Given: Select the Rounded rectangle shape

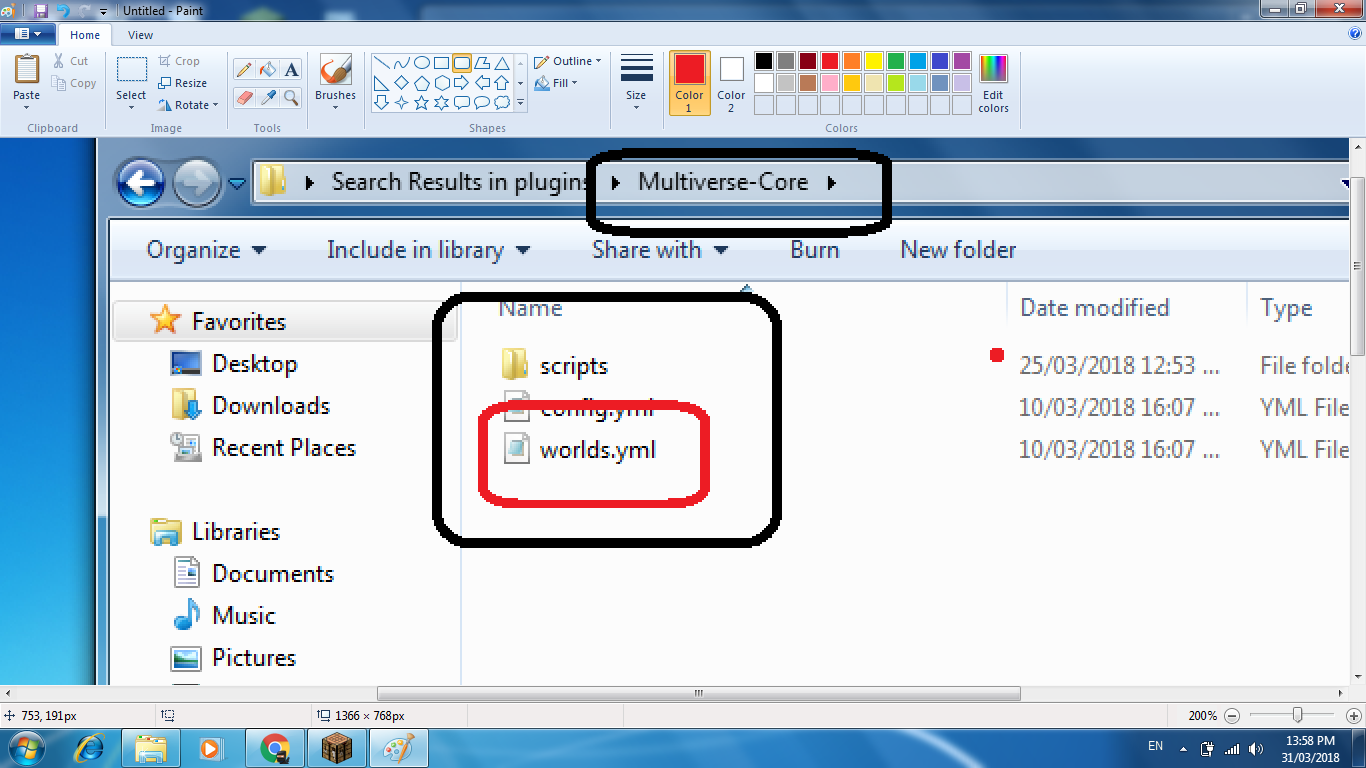Looking at the screenshot, I should 461,62.
